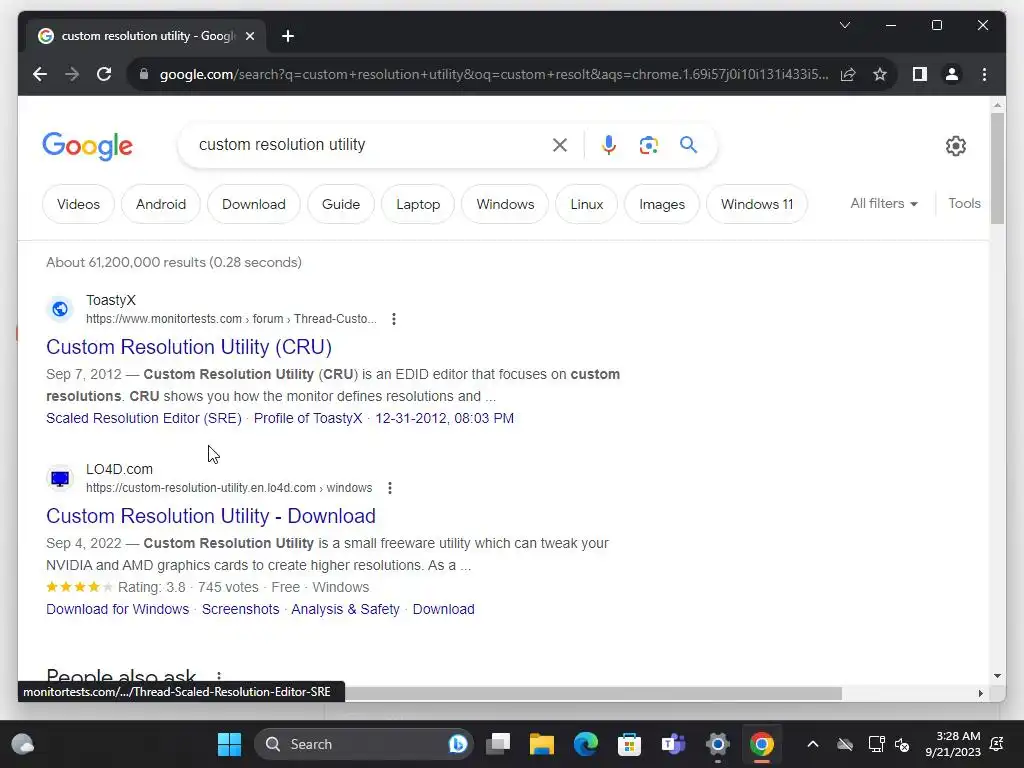Focus the Google search input field
The width and height of the screenshot is (1024, 768).
[x=369, y=145]
